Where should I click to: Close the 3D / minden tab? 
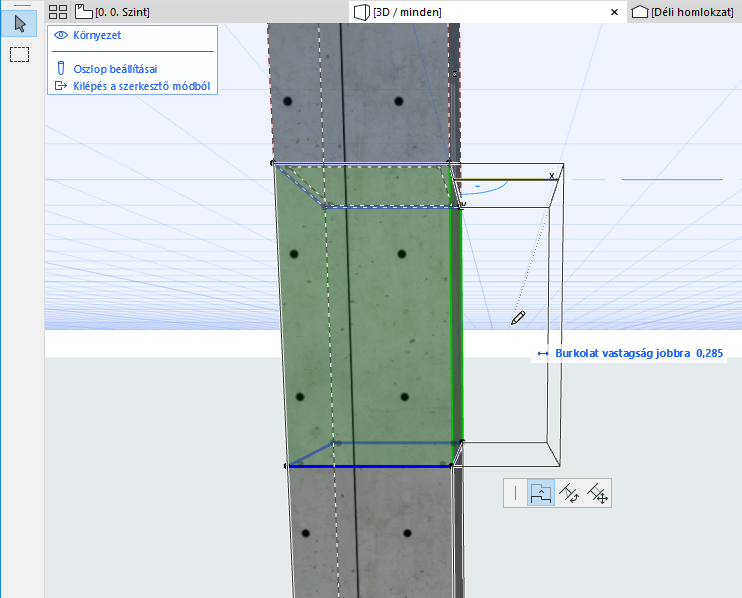614,12
